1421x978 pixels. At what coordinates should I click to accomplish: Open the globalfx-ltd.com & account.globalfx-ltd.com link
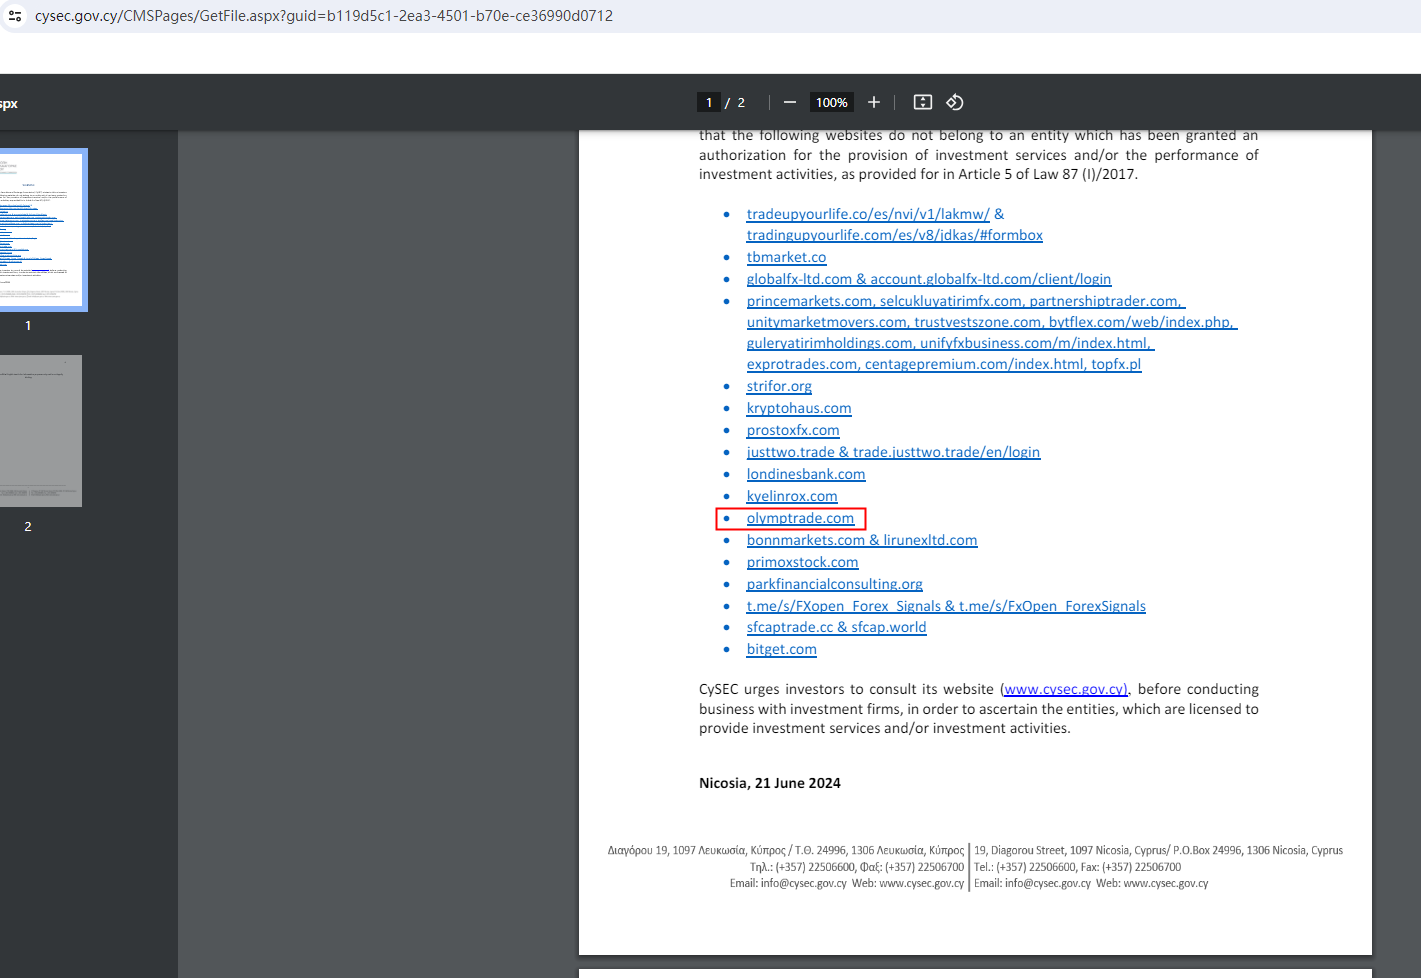(929, 279)
